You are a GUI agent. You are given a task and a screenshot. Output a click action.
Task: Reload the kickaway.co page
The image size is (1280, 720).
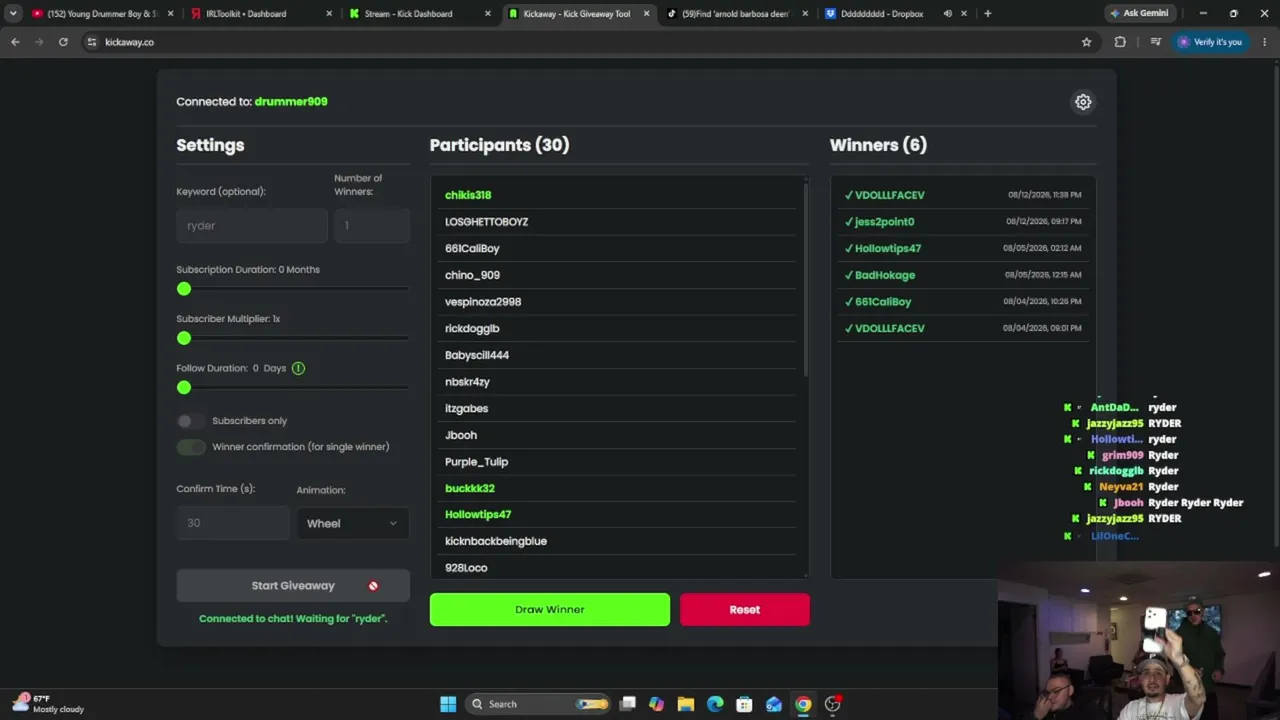(63, 42)
